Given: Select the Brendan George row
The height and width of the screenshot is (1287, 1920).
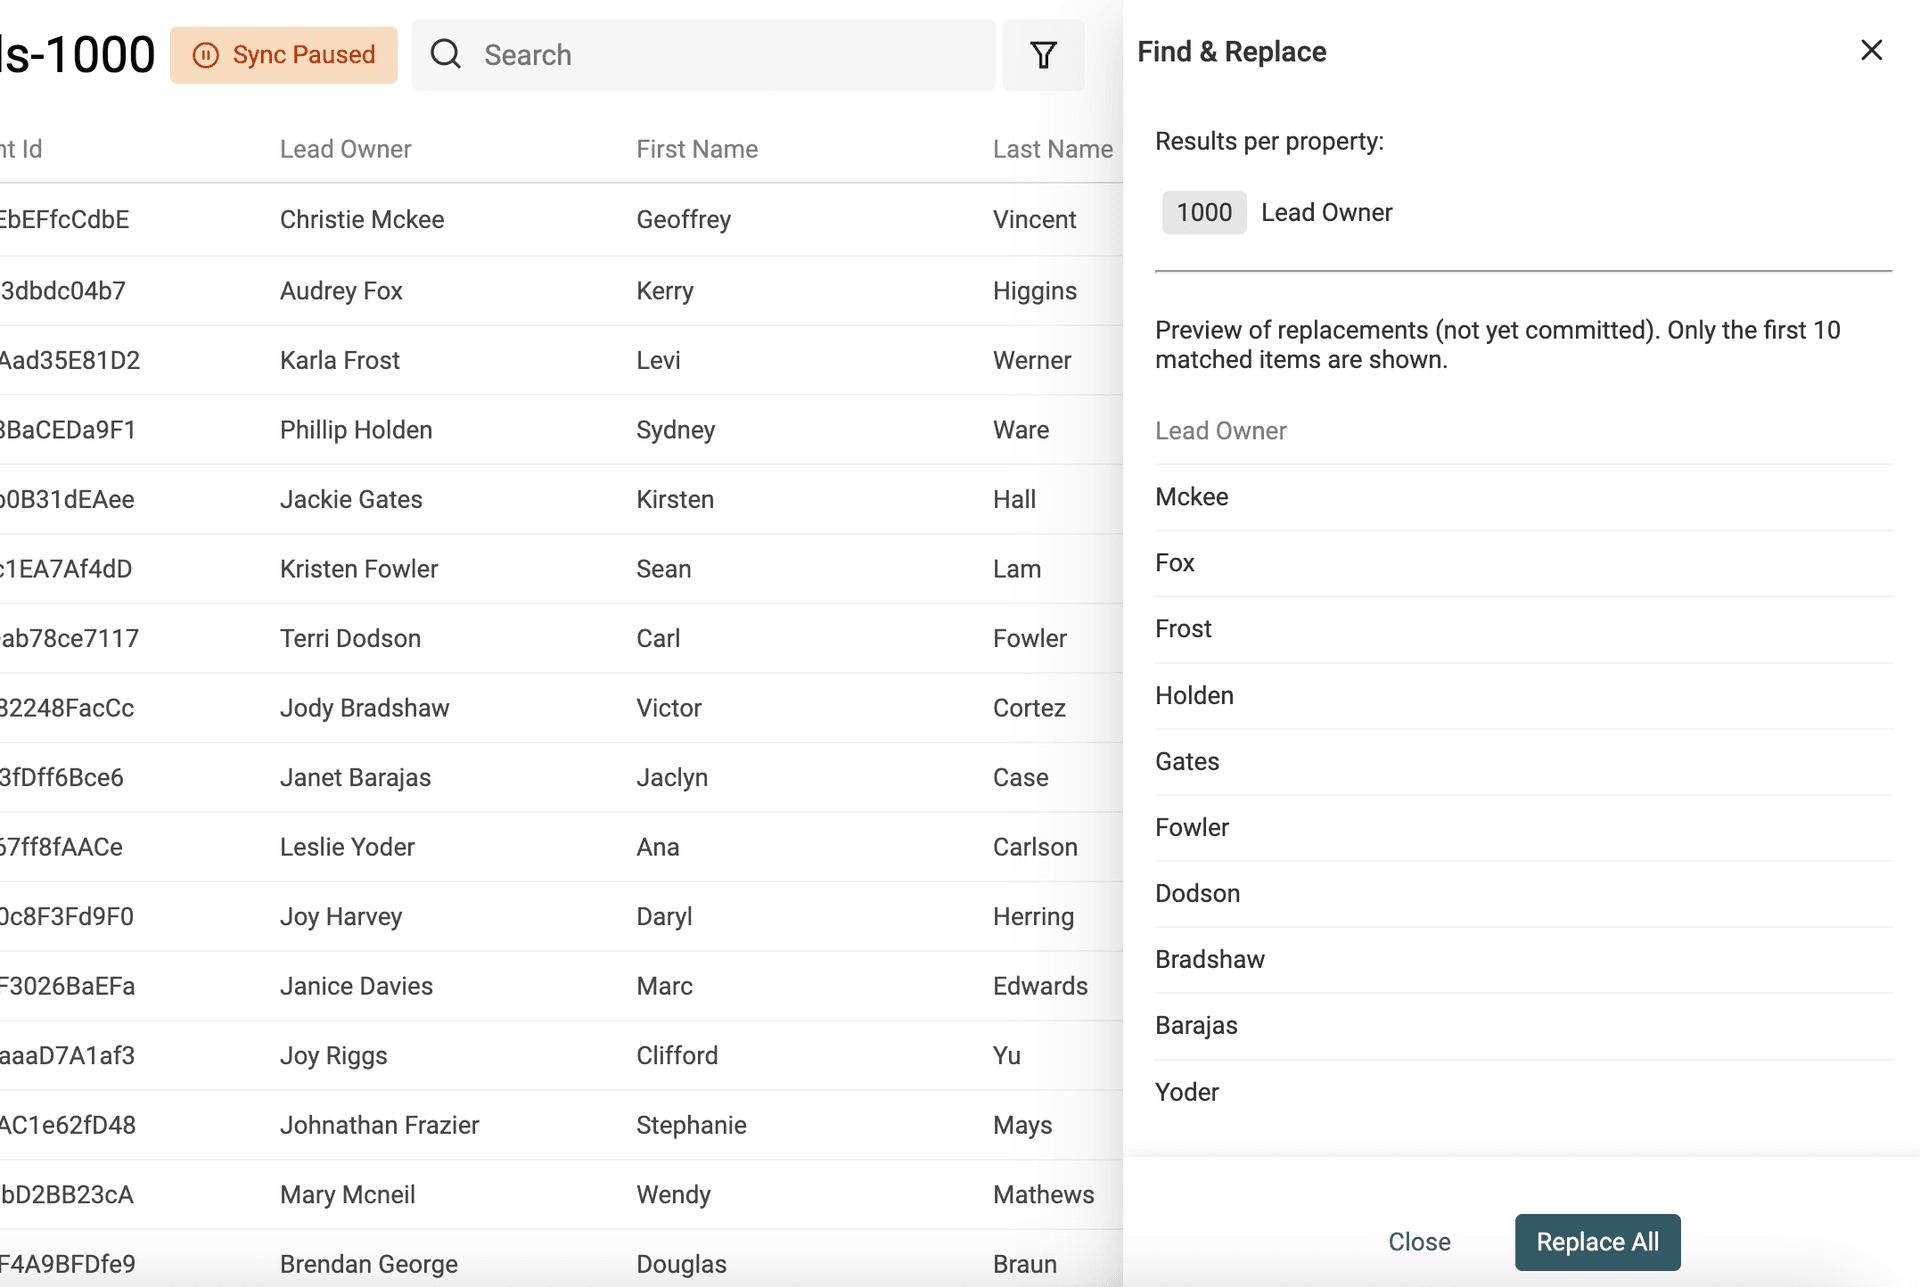Looking at the screenshot, I should [369, 1264].
